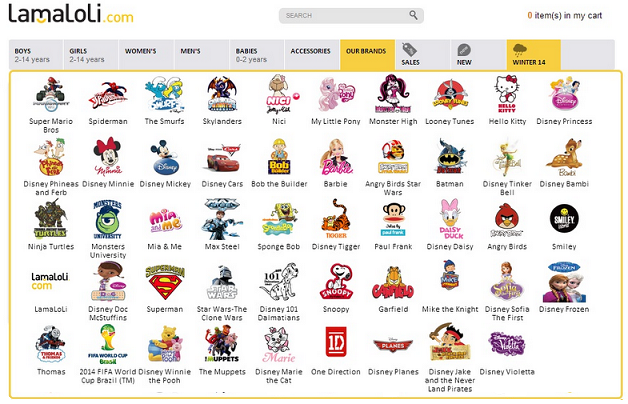Click the search magnifier icon

tap(413, 15)
